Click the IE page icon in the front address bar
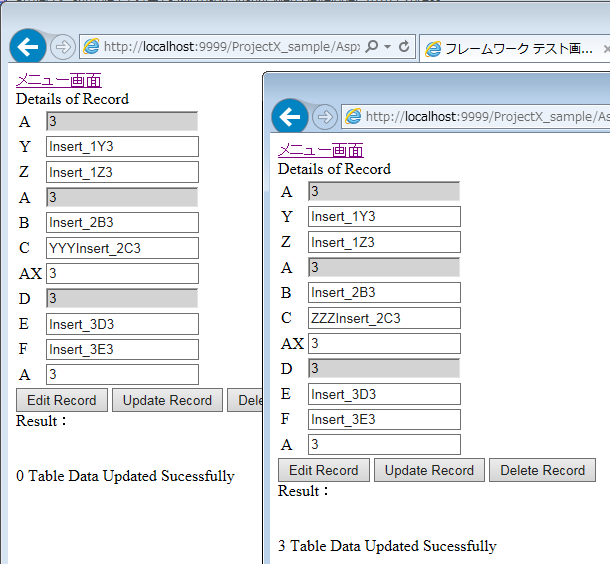Screen dimensions: 610x564 tap(353, 117)
